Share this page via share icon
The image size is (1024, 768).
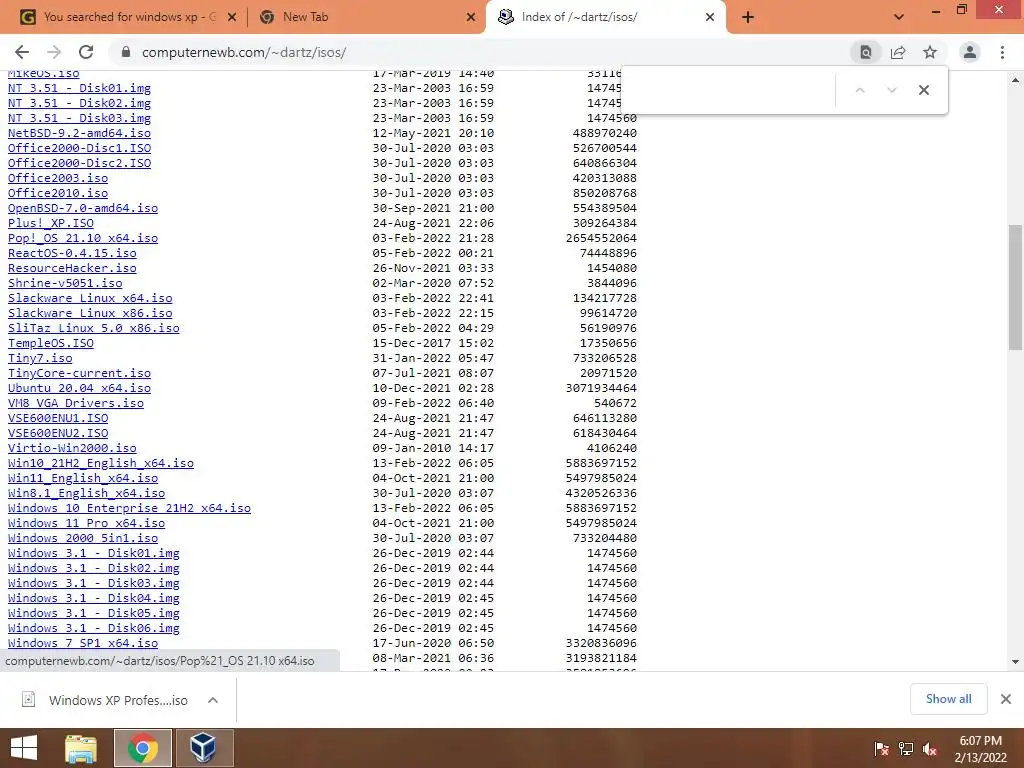(898, 52)
